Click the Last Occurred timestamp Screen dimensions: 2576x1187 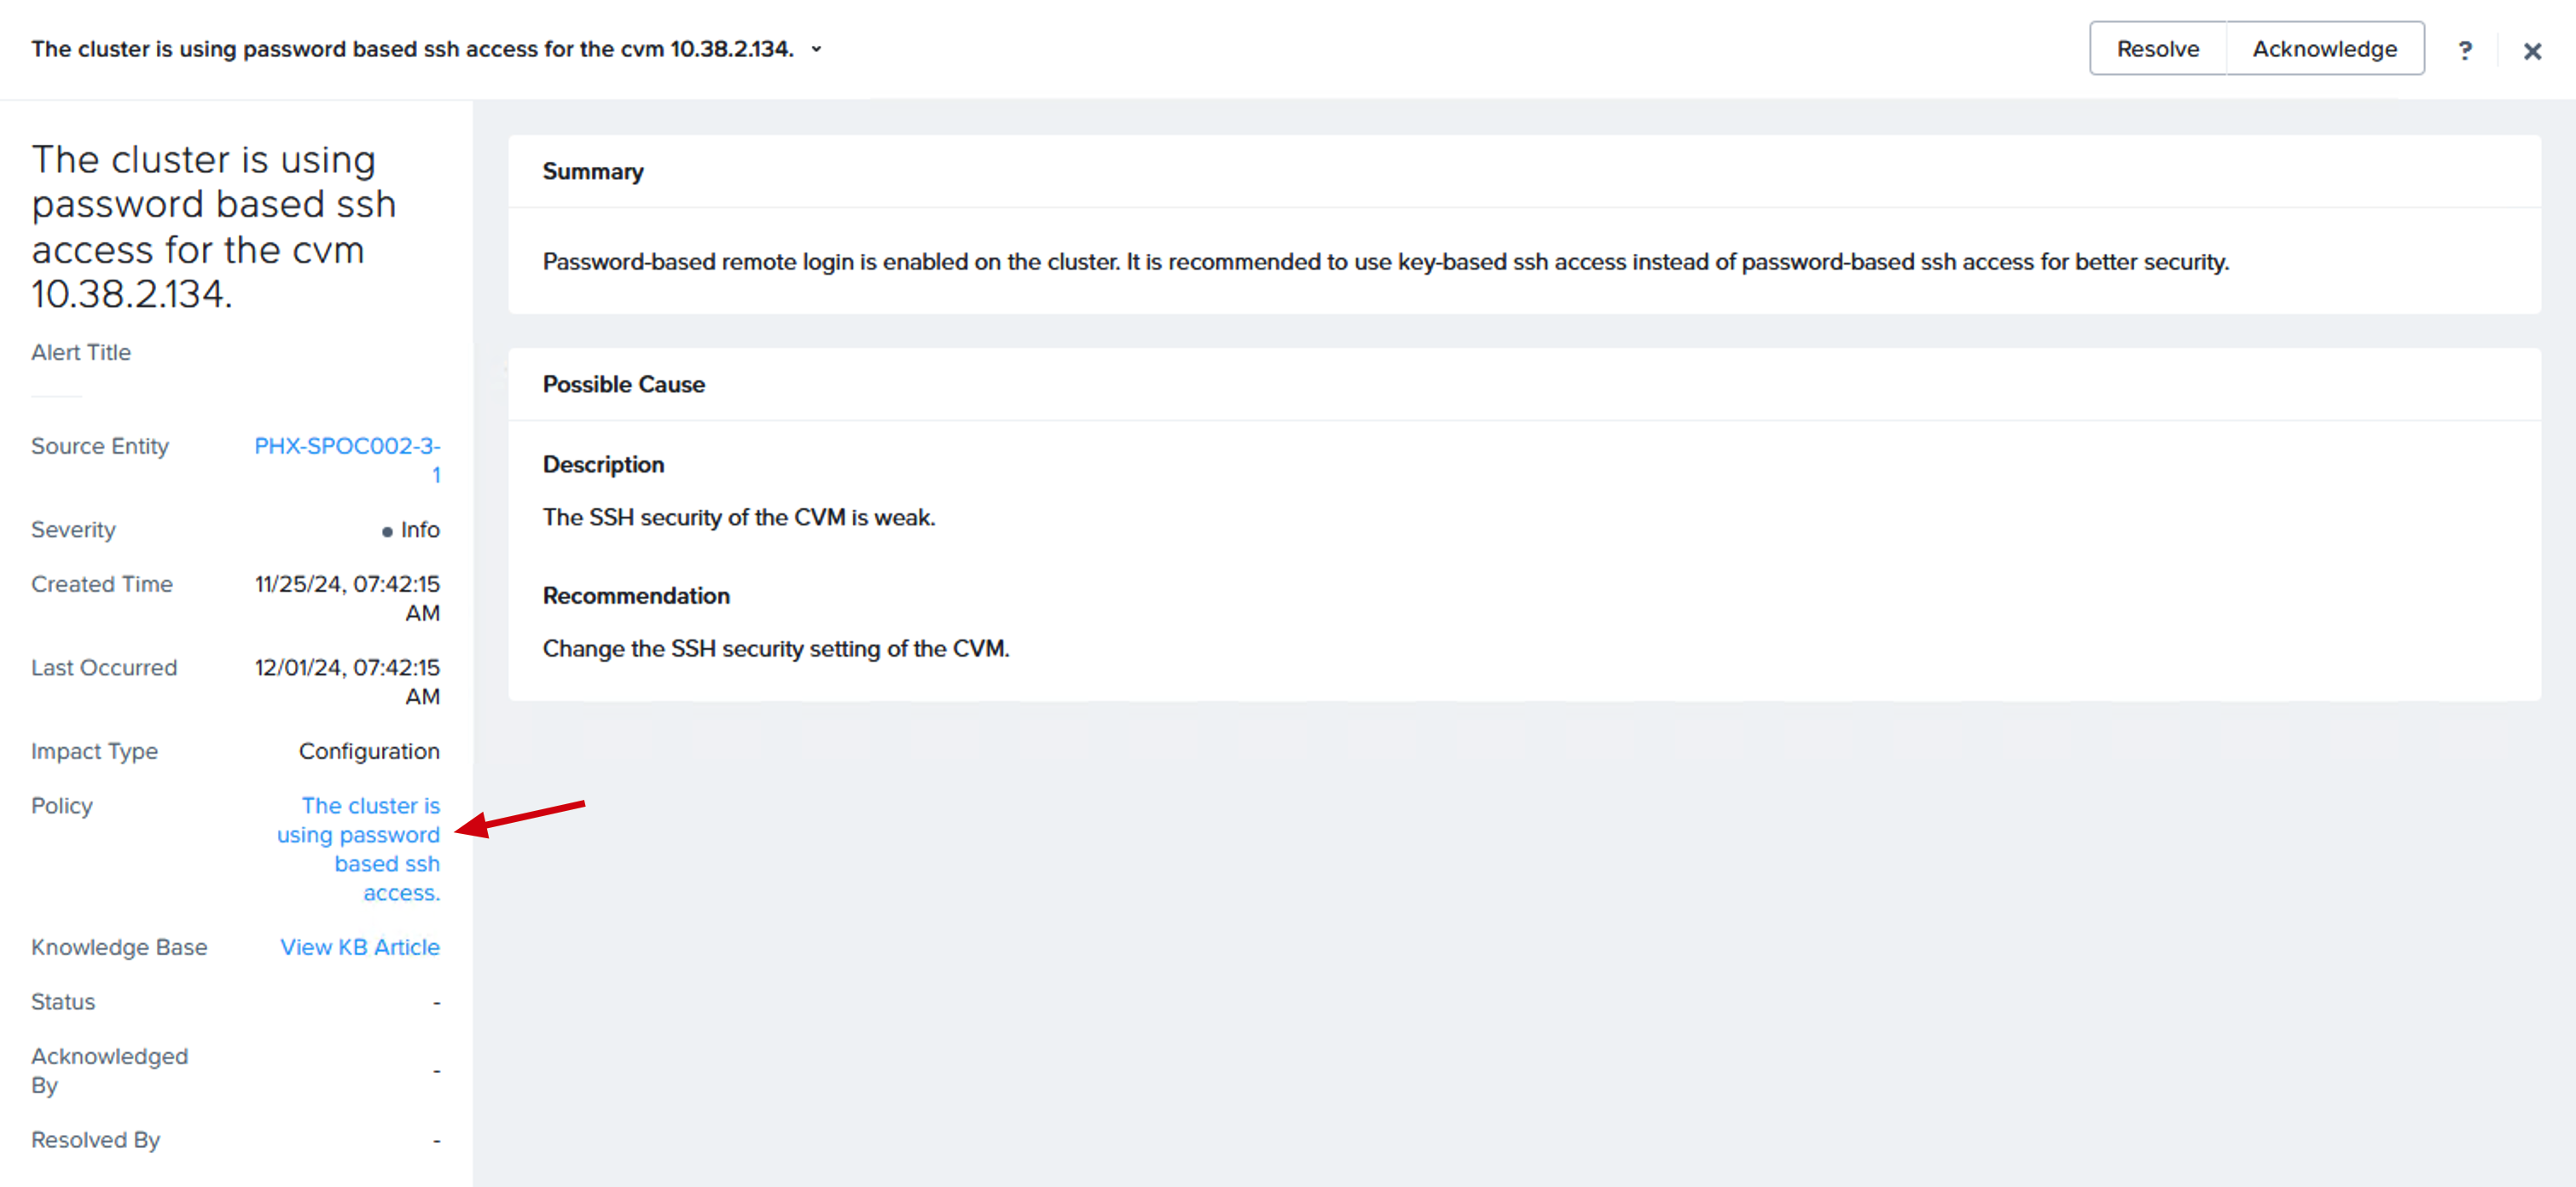(347, 682)
